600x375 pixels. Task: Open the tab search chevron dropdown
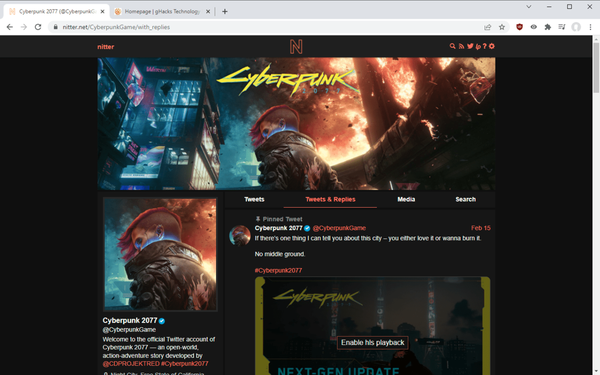click(x=528, y=7)
